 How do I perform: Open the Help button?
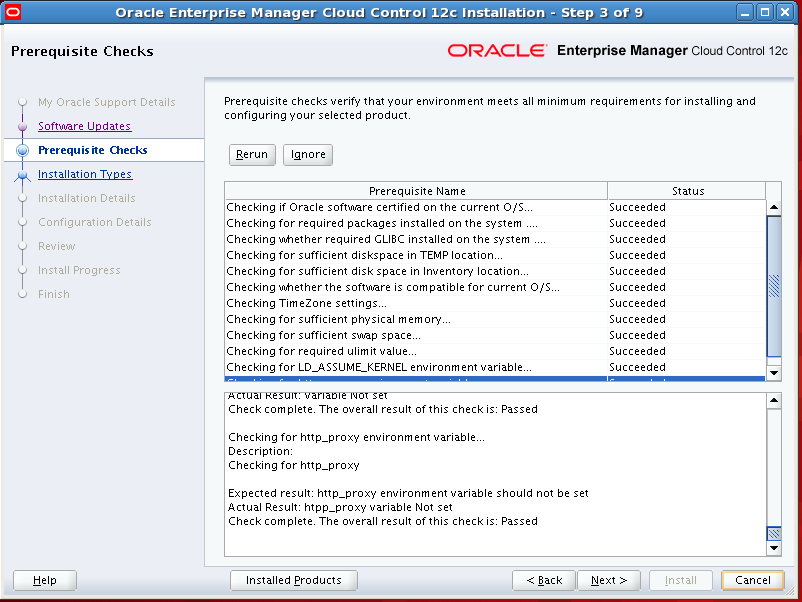pos(44,581)
